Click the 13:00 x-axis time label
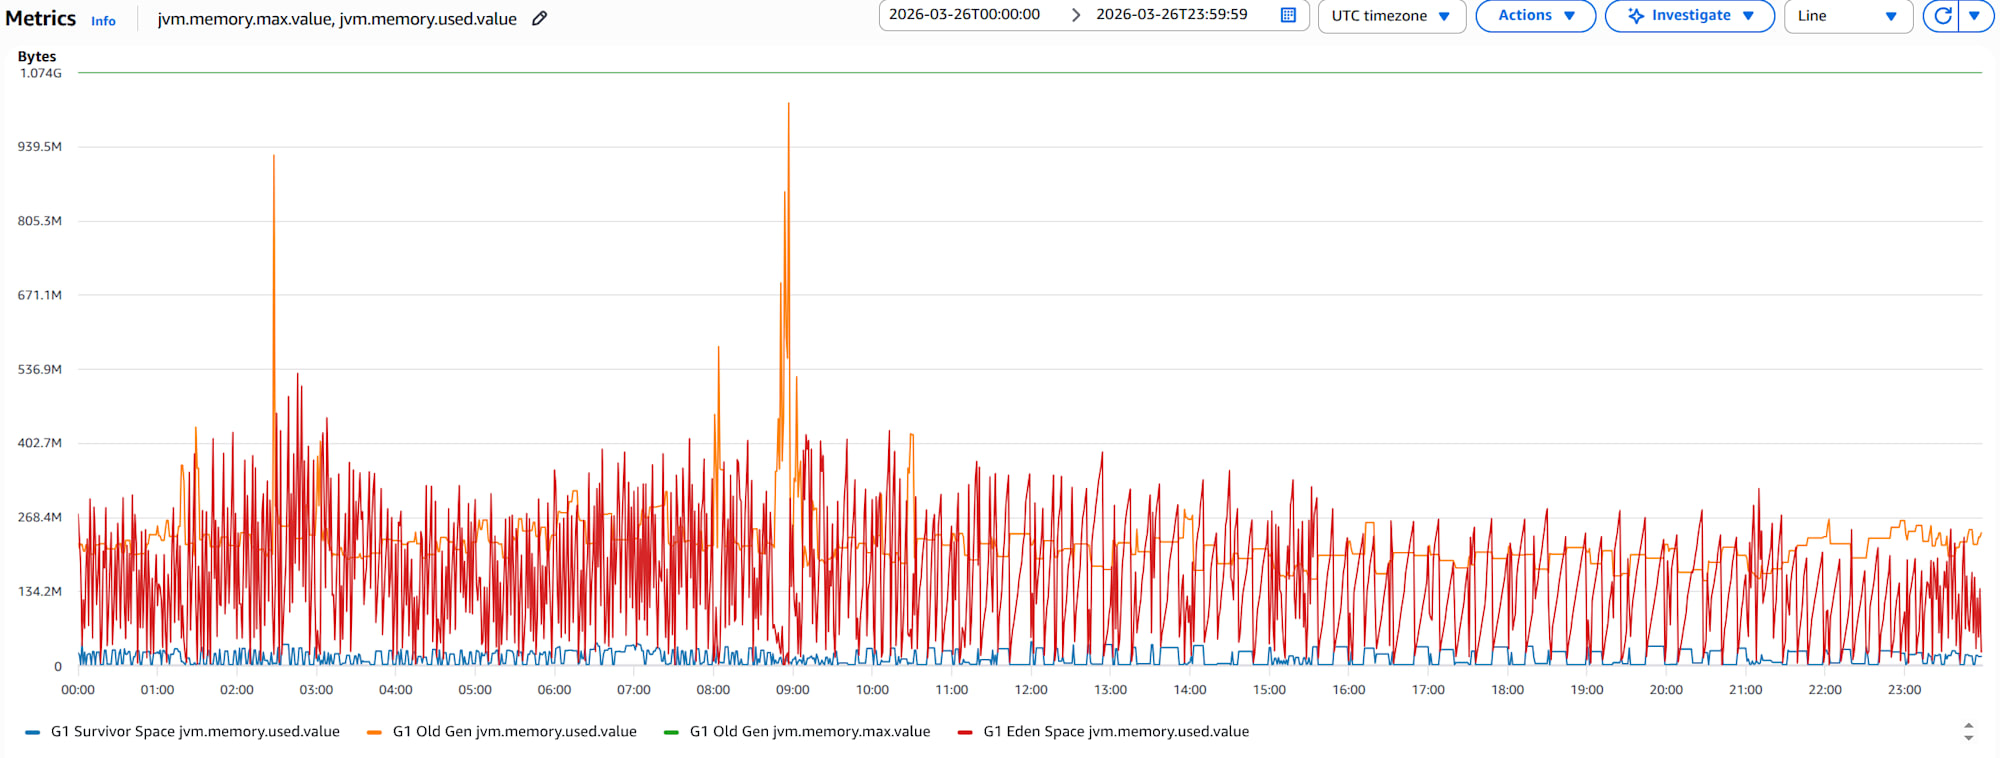The height and width of the screenshot is (758, 2000). coord(1110,690)
